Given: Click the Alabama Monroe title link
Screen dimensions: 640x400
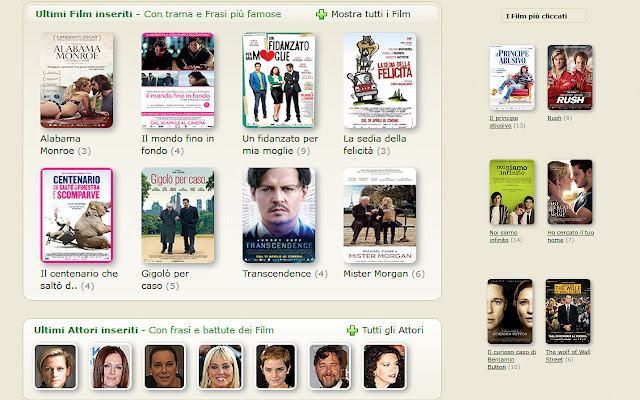Looking at the screenshot, I should click(x=60, y=144).
